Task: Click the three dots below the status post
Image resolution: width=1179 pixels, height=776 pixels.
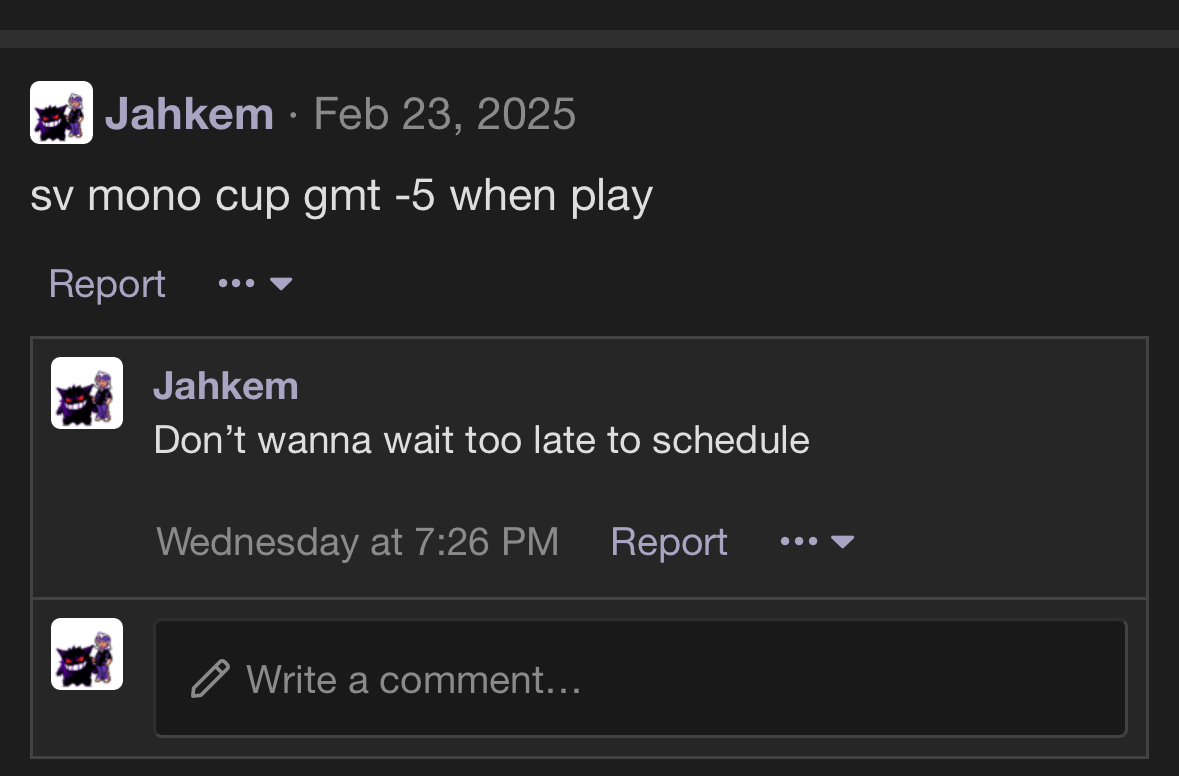Action: tap(235, 284)
